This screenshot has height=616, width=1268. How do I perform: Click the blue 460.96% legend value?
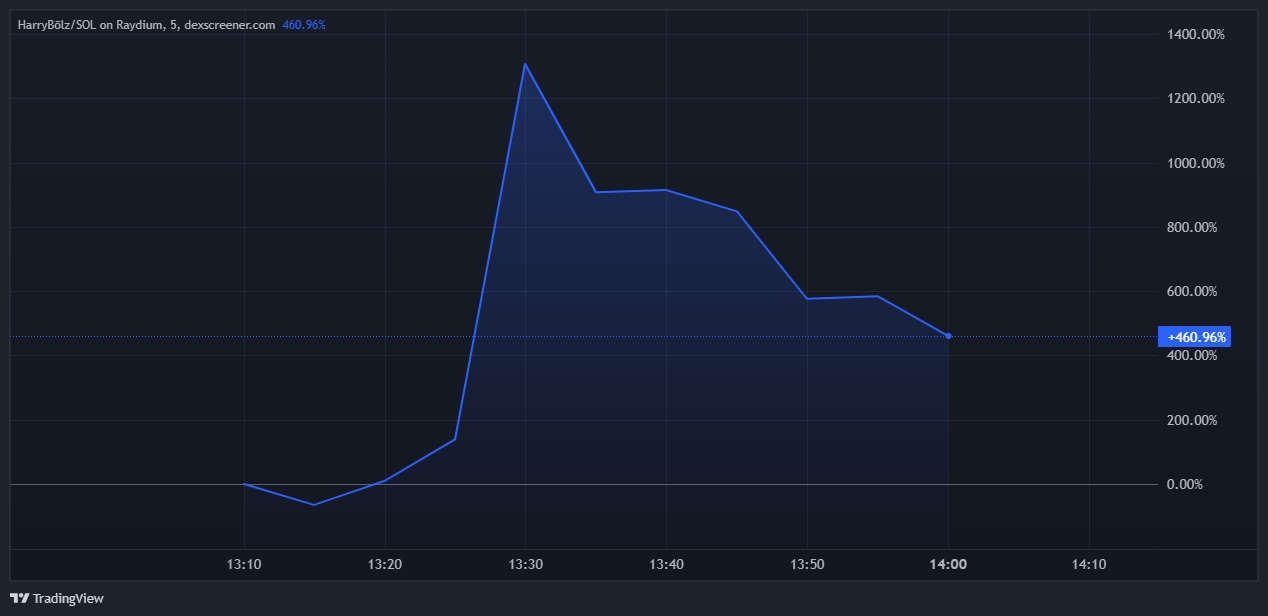pyautogui.click(x=303, y=25)
